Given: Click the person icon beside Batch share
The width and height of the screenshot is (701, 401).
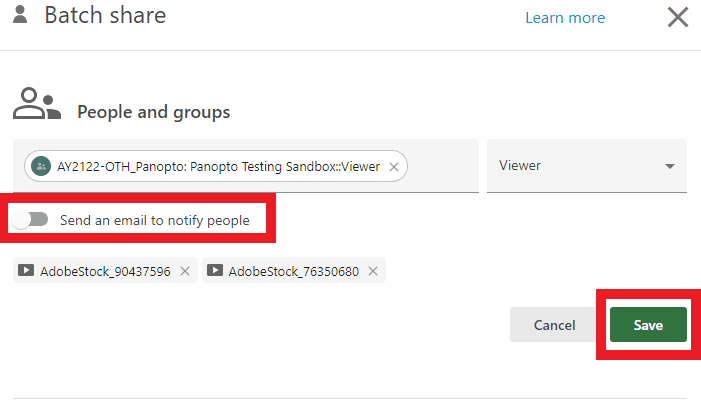Looking at the screenshot, I should click(x=20, y=16).
